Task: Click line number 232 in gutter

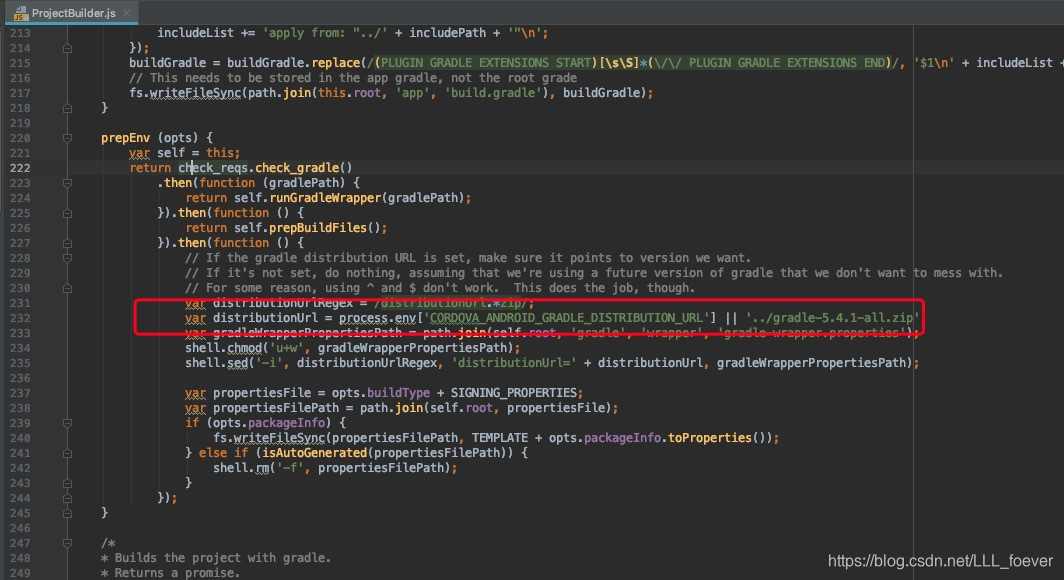Action: point(20,317)
